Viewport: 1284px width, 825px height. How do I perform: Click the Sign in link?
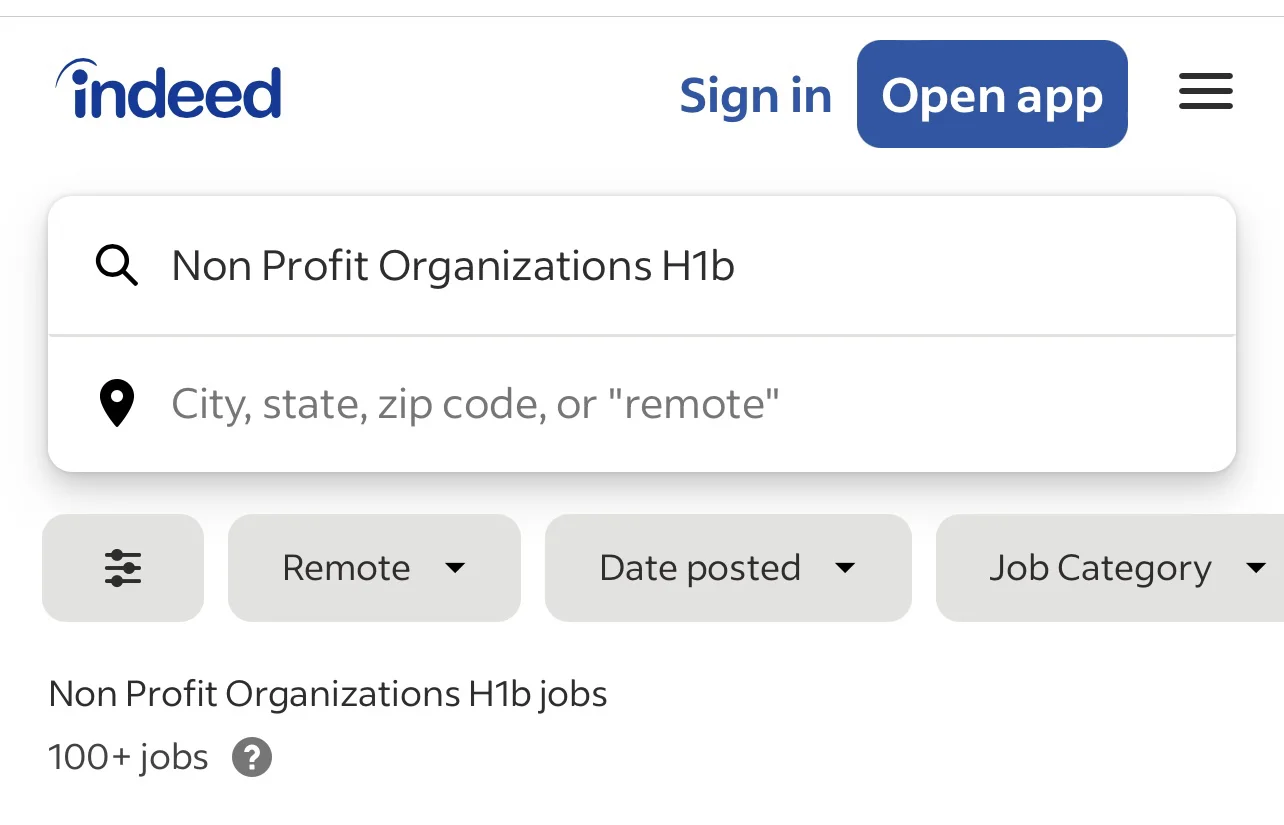(755, 96)
